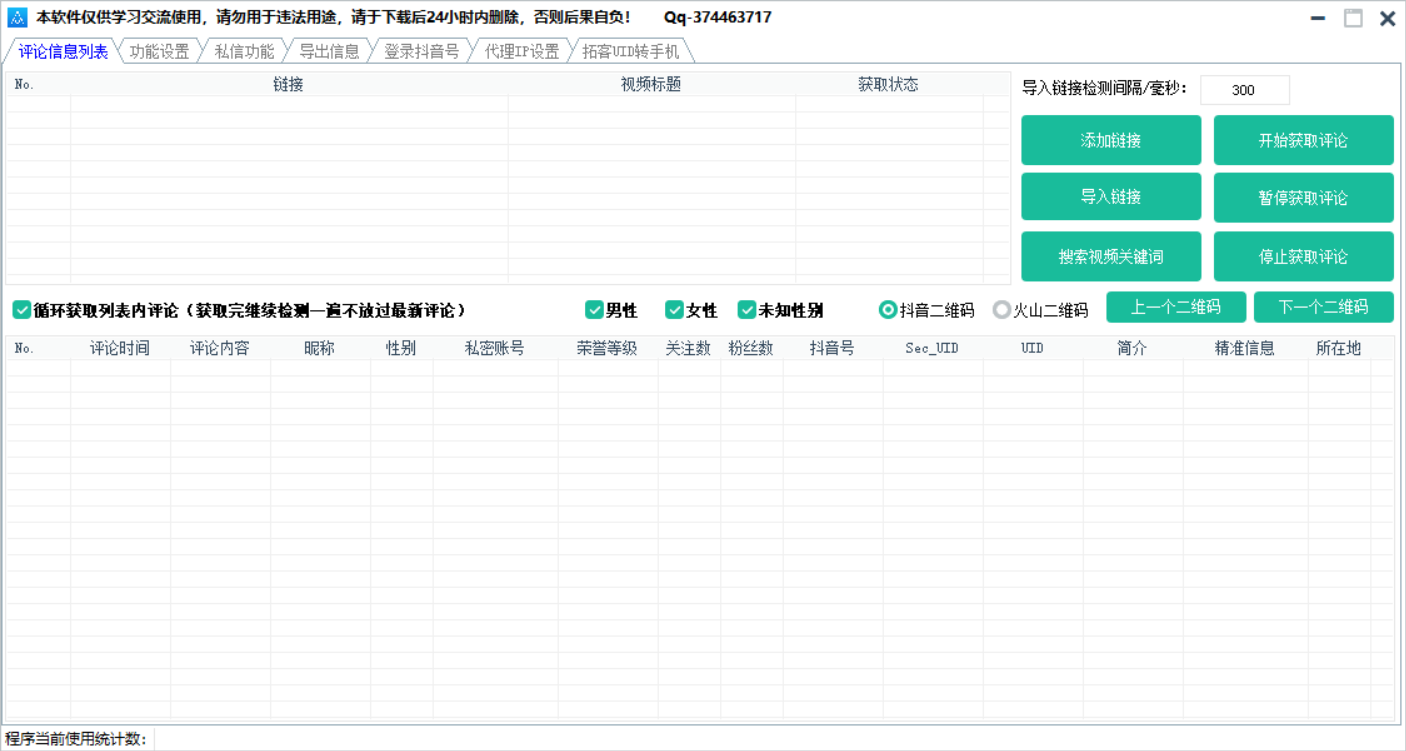Switch to the 代理IP设置 tab
The height and width of the screenshot is (751, 1406).
(521, 51)
